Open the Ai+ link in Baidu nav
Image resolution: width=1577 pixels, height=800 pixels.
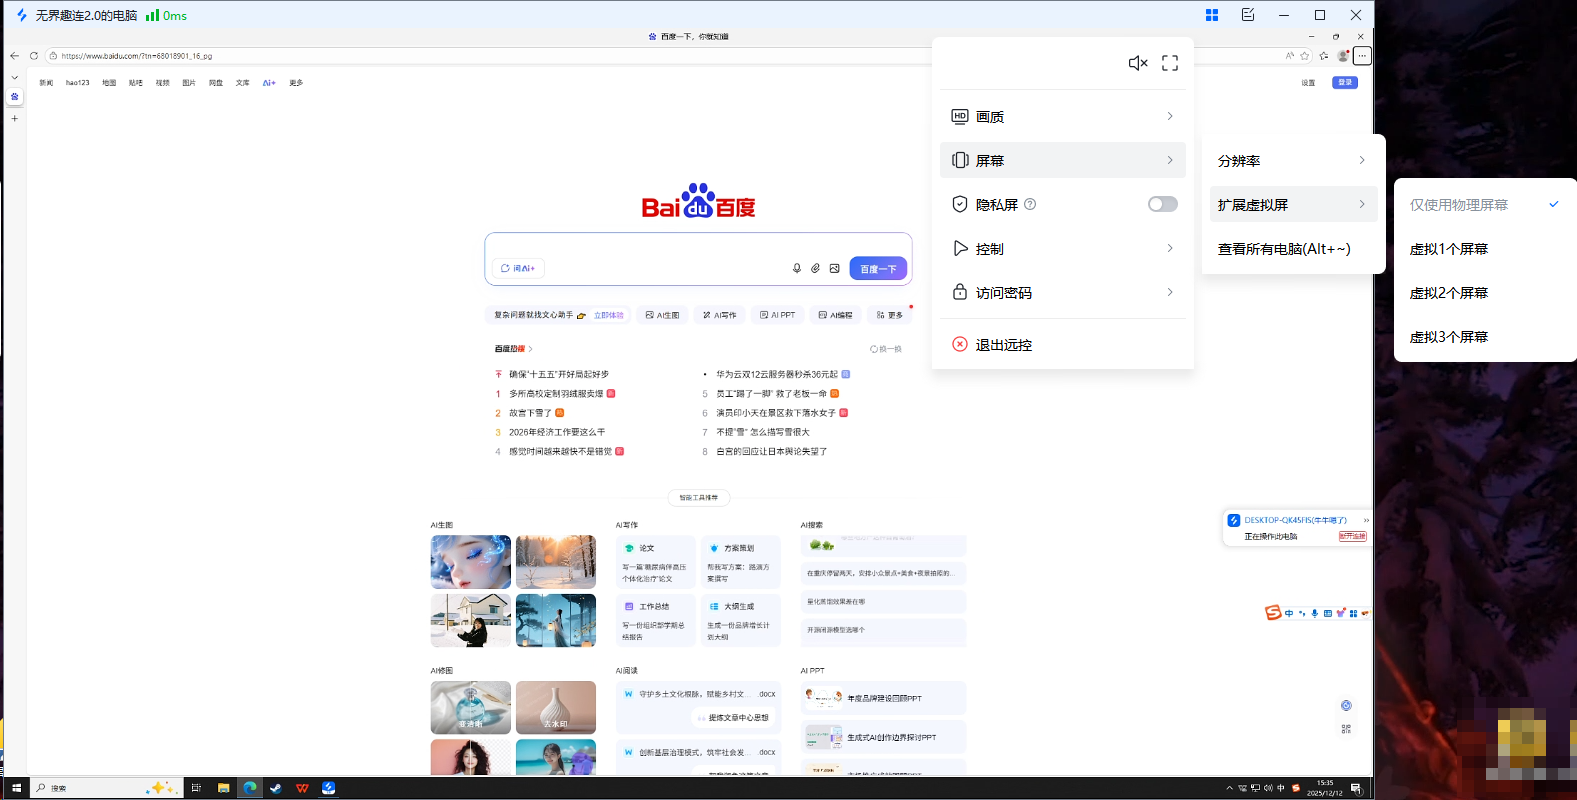[269, 83]
